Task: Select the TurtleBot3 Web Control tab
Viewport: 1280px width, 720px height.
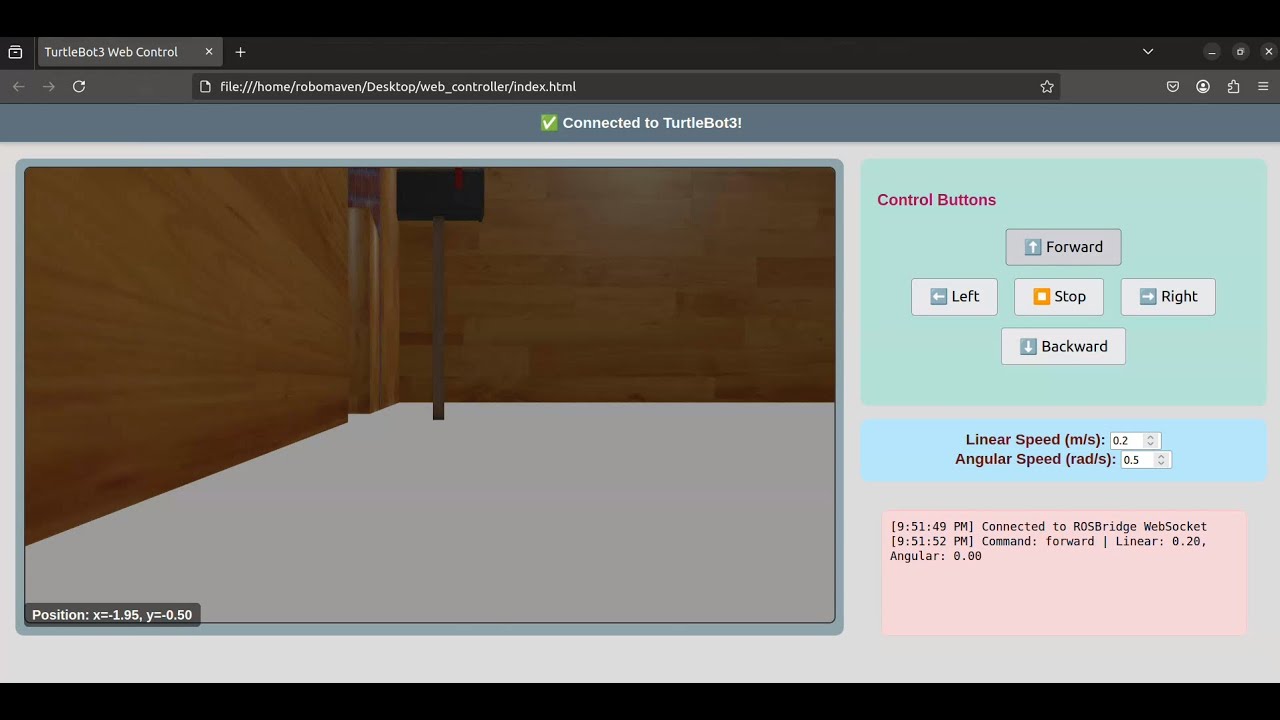Action: click(x=129, y=52)
